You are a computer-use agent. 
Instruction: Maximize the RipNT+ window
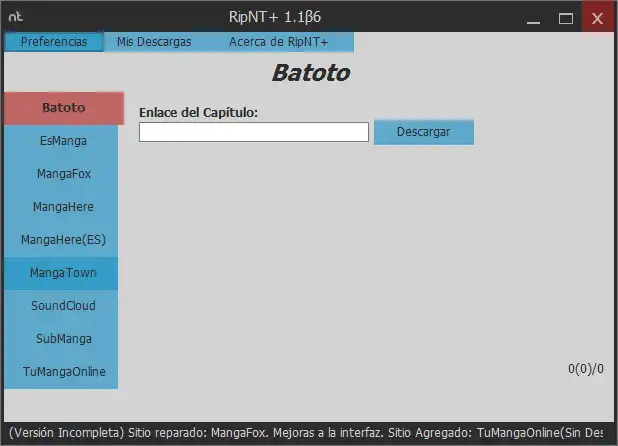pyautogui.click(x=566, y=19)
